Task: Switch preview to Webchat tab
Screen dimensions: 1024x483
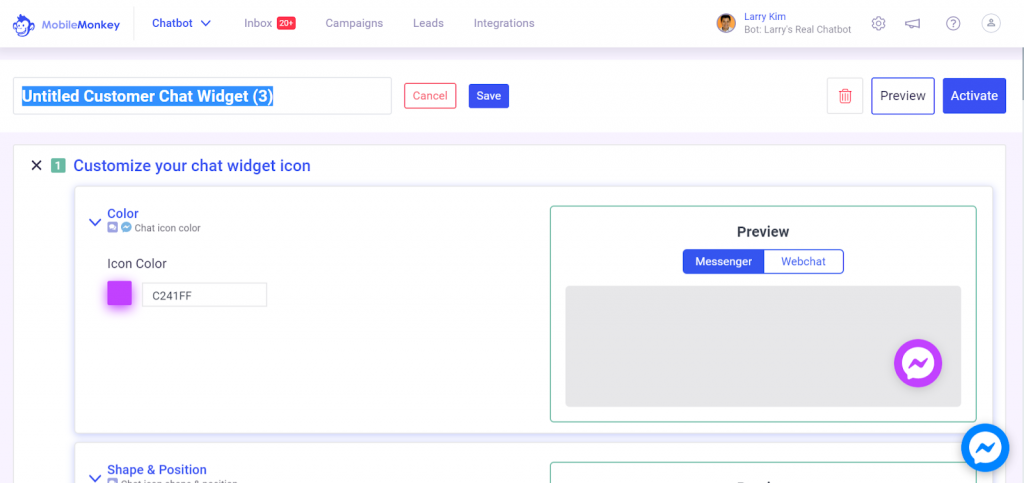Action: [803, 262]
